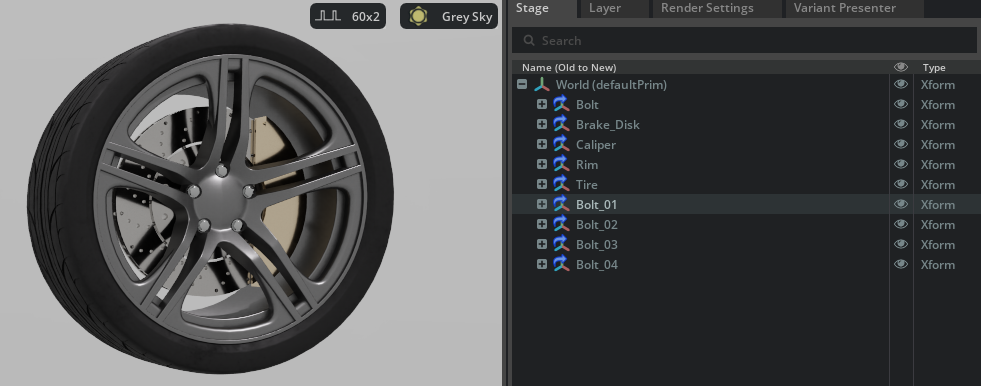Click the Bolt_03 xform icon
The width and height of the screenshot is (981, 386).
tap(561, 245)
